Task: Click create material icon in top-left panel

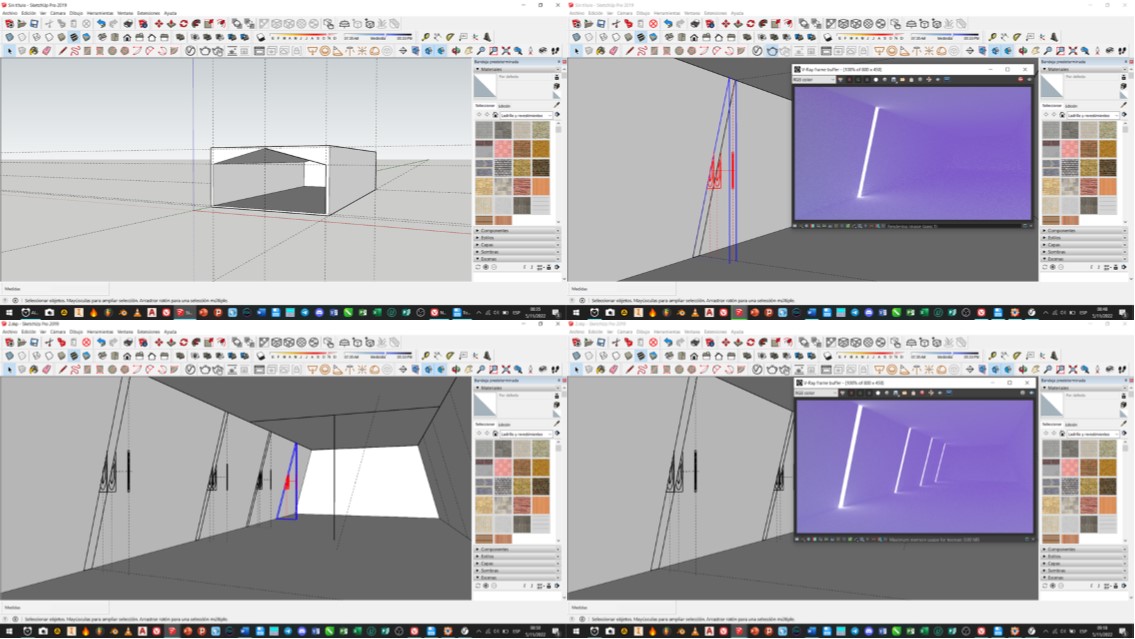Action: (x=557, y=86)
